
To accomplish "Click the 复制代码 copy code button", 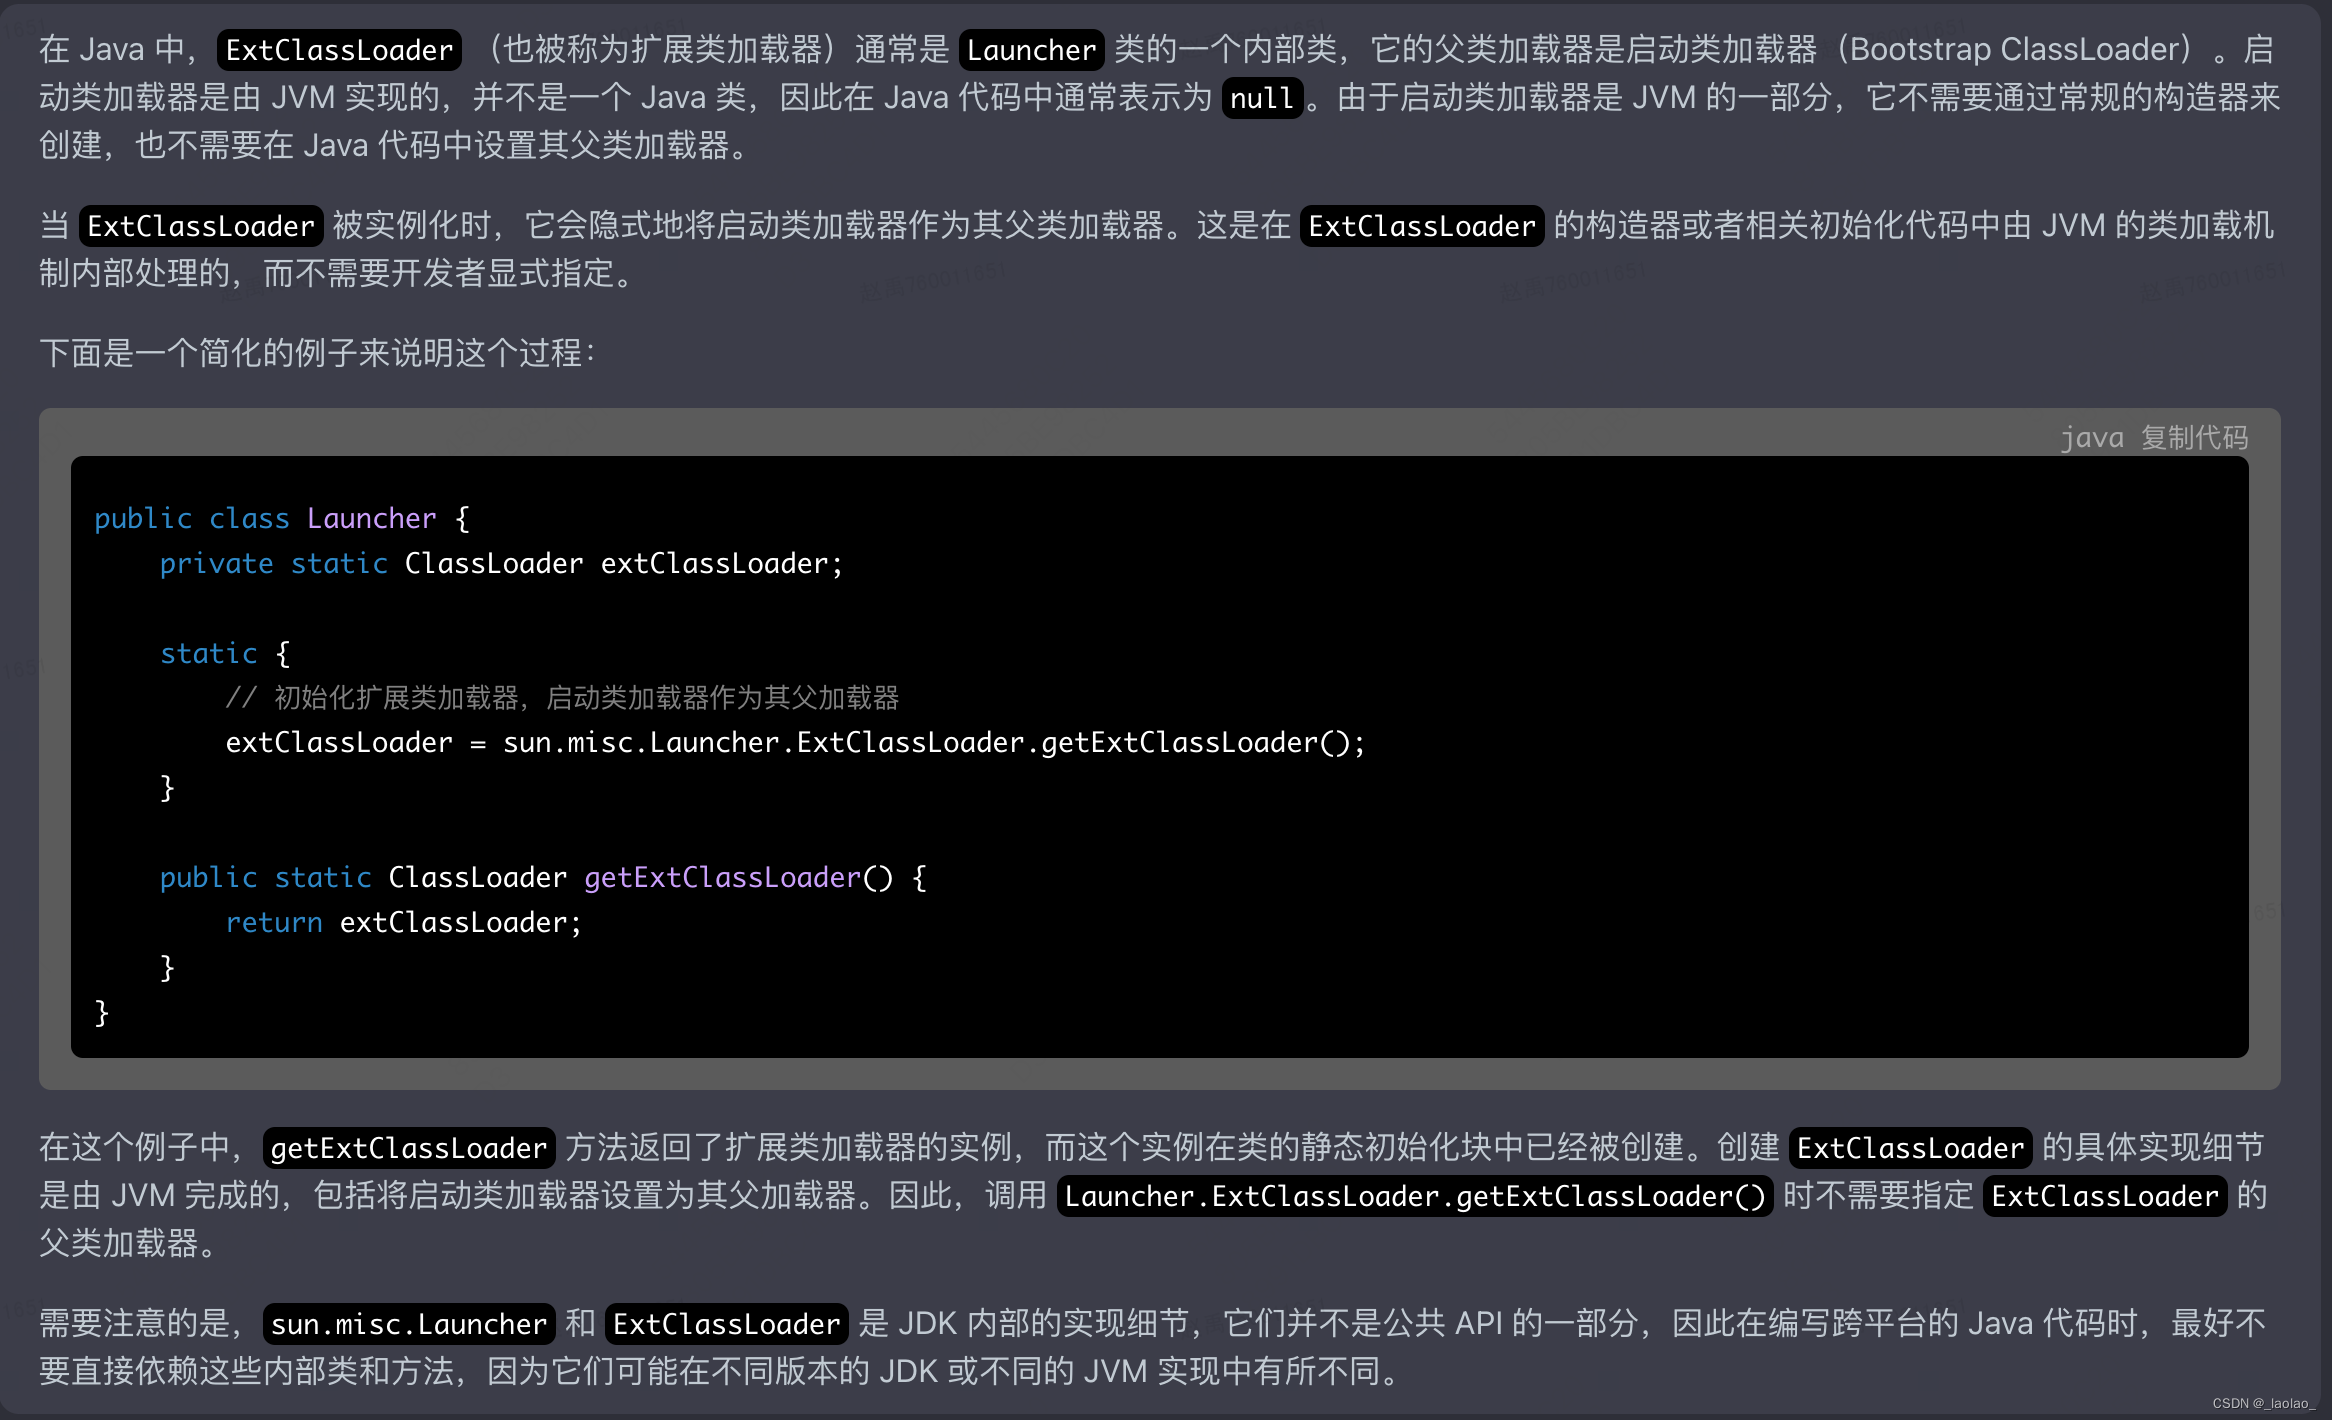I will coord(2194,437).
